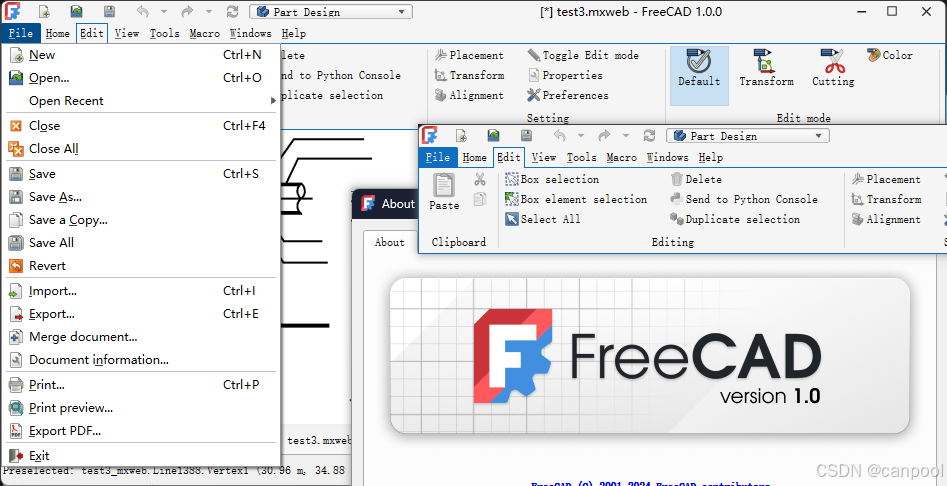Choose Merge document... menu entry
This screenshot has height=486, width=947.
pos(141,337)
